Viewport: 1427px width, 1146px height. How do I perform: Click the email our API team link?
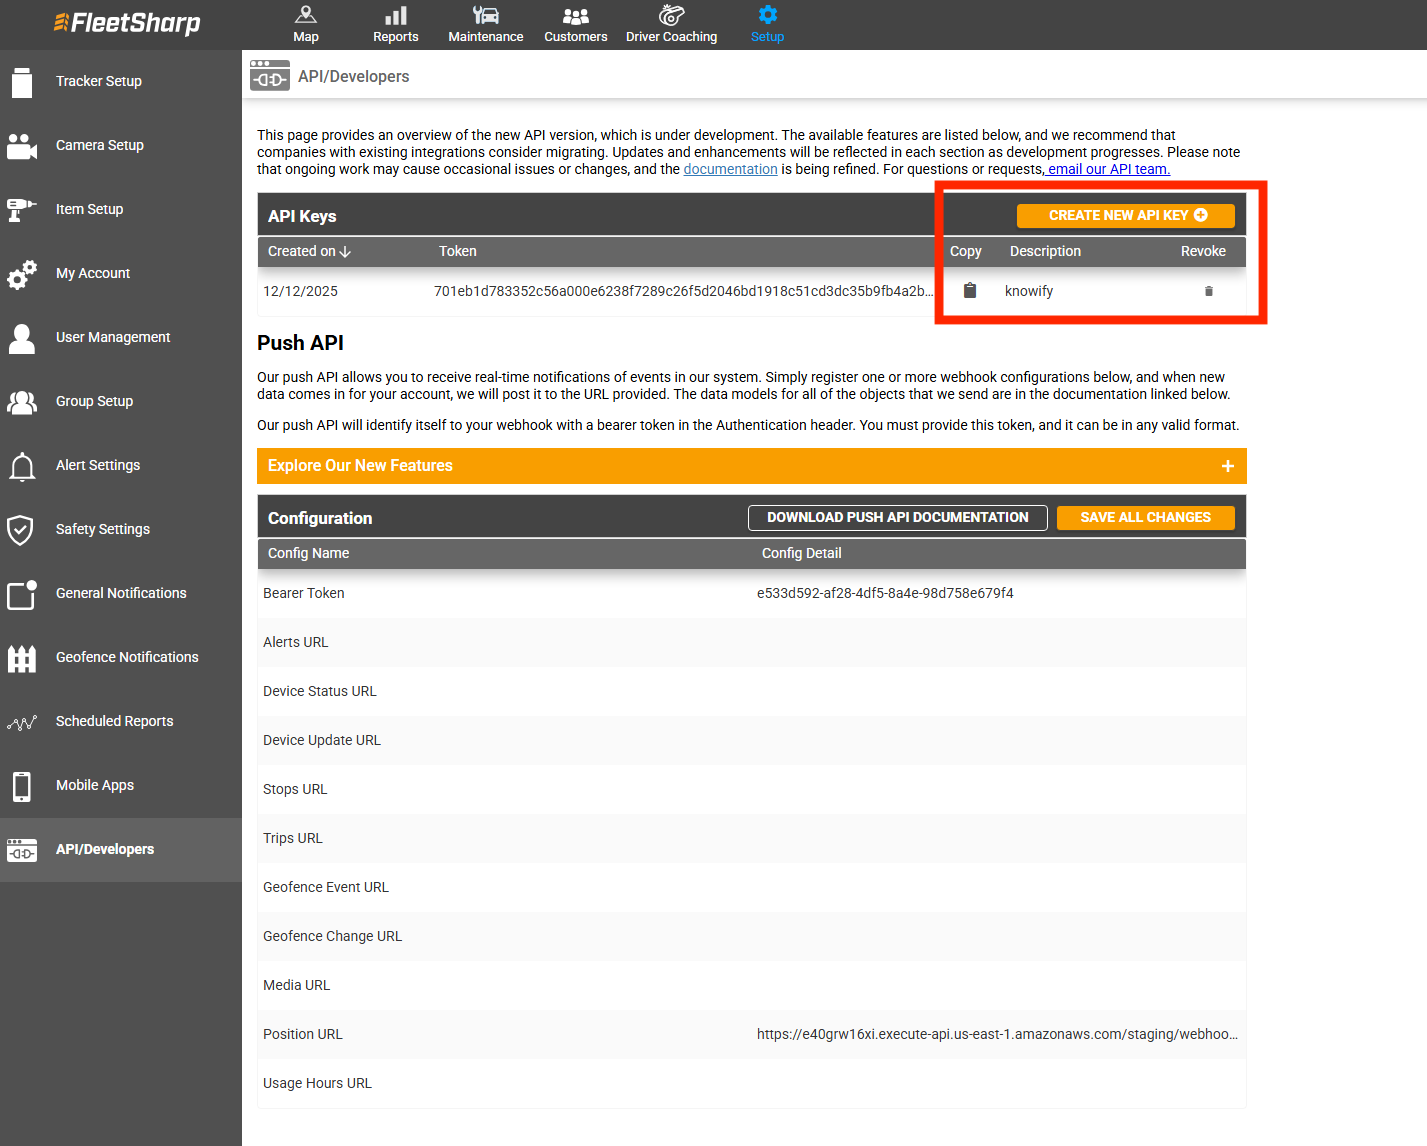(1108, 170)
